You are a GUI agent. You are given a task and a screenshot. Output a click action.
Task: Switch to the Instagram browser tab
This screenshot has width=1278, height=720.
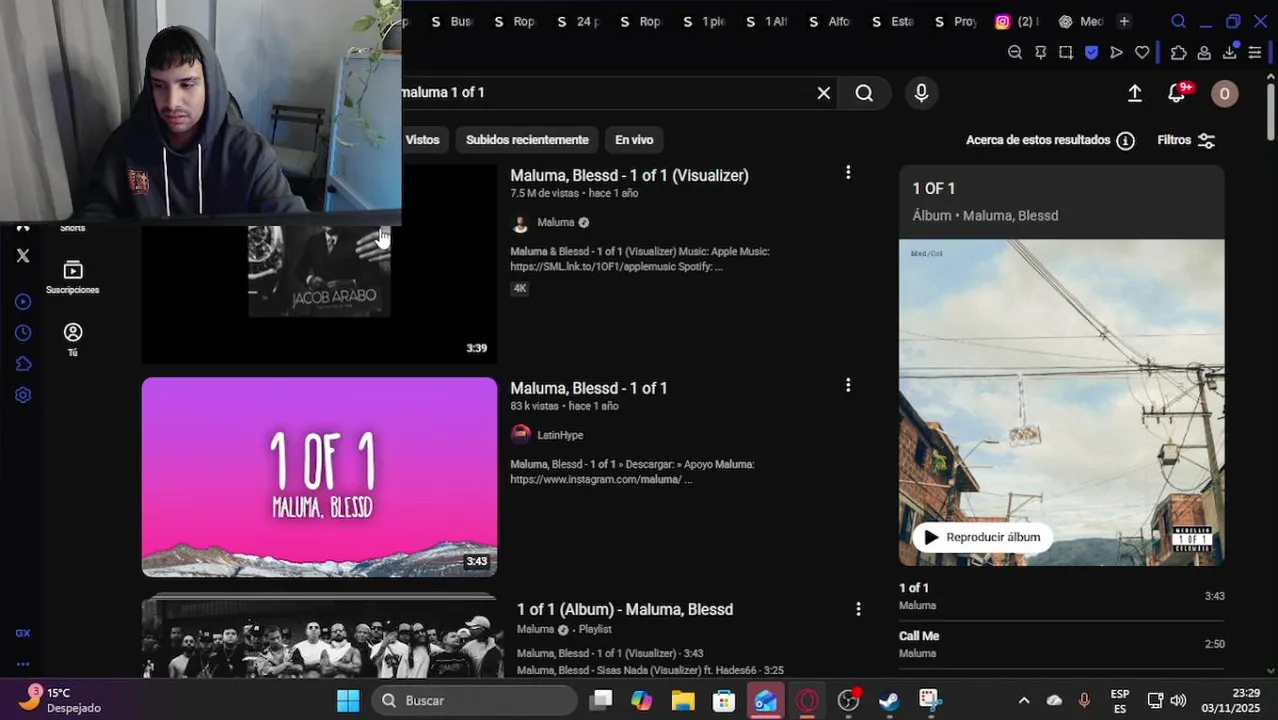(1016, 21)
